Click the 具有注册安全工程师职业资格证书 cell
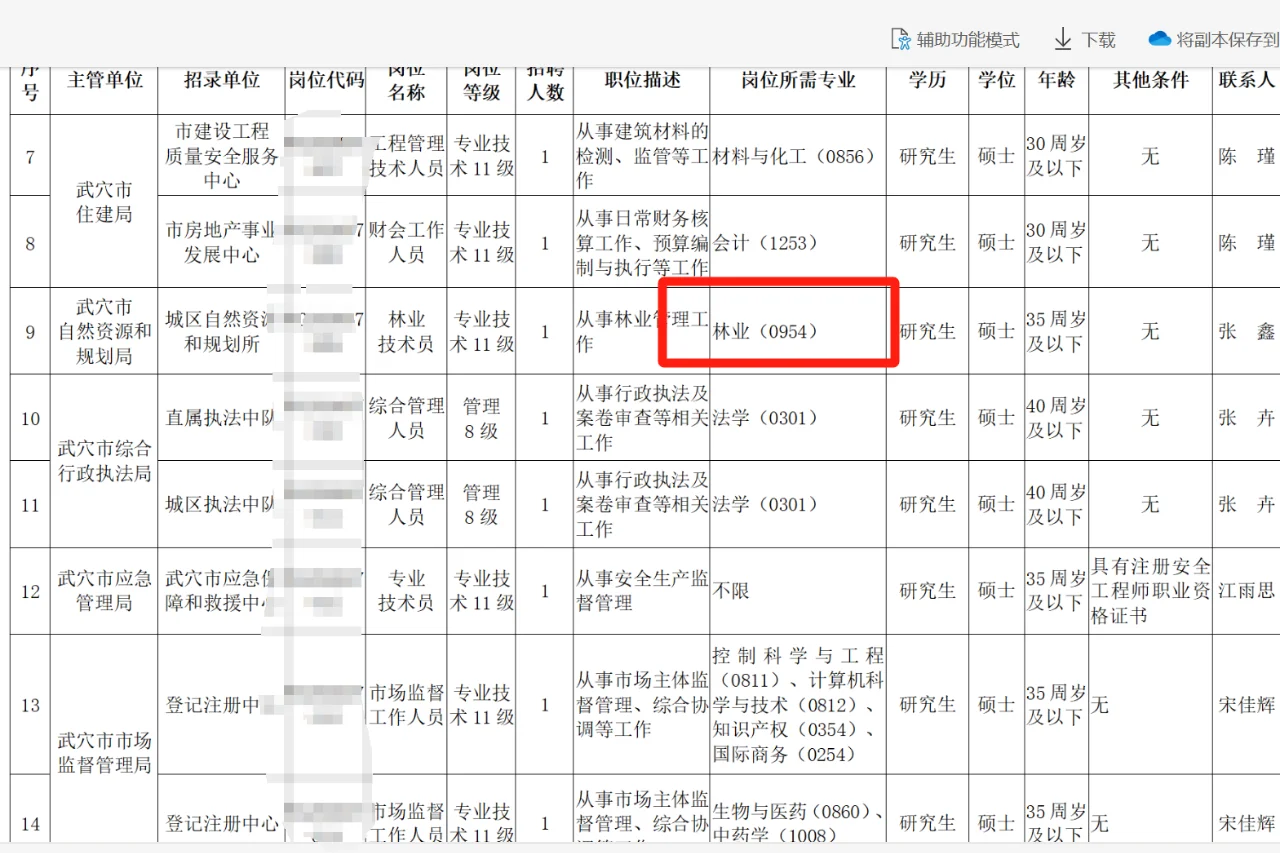The width and height of the screenshot is (1280, 853). point(1150,590)
